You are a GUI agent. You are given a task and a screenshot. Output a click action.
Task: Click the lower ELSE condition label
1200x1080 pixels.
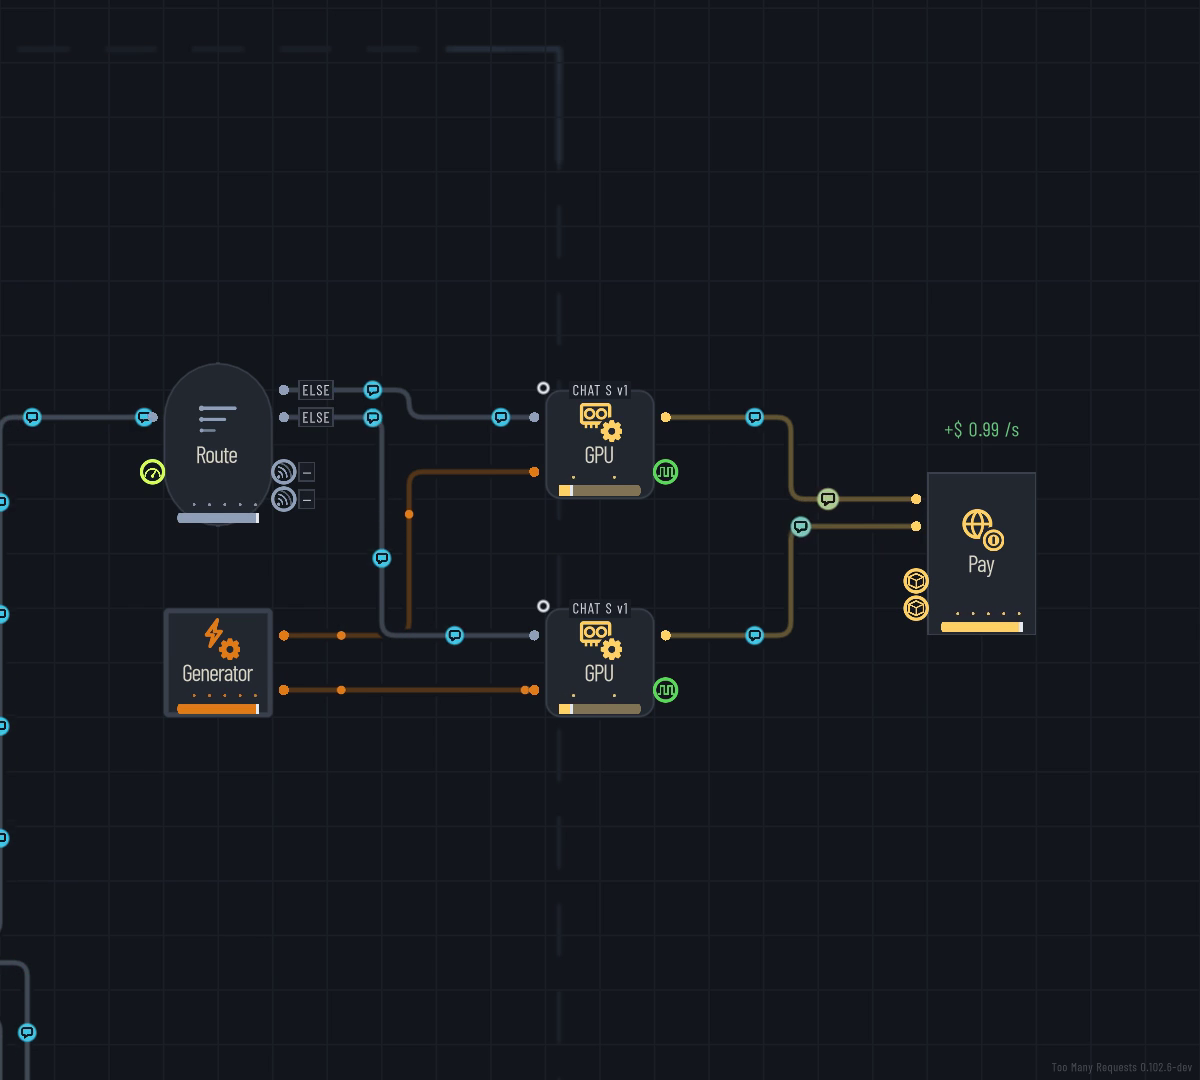click(316, 417)
